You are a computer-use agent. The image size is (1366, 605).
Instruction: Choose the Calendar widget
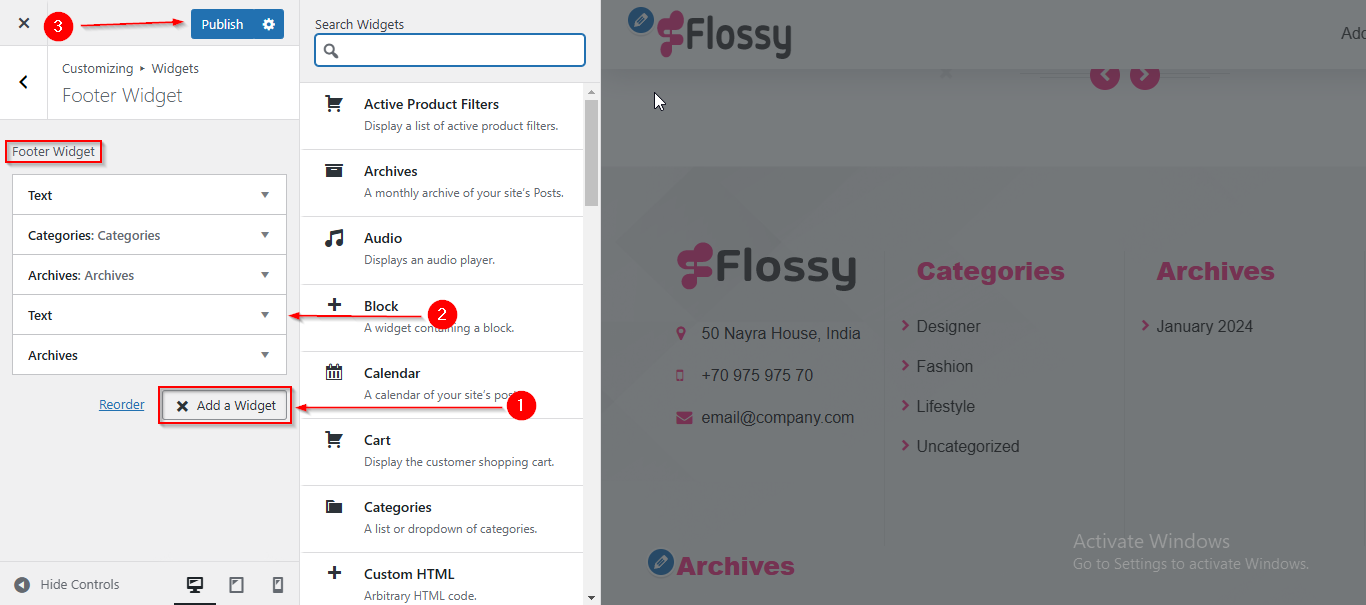point(442,384)
